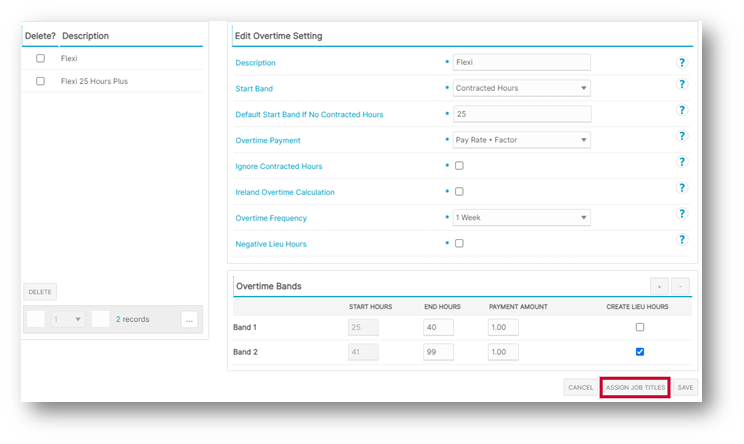Click the Assign Job Titles button
744x444 pixels.
coord(634,387)
